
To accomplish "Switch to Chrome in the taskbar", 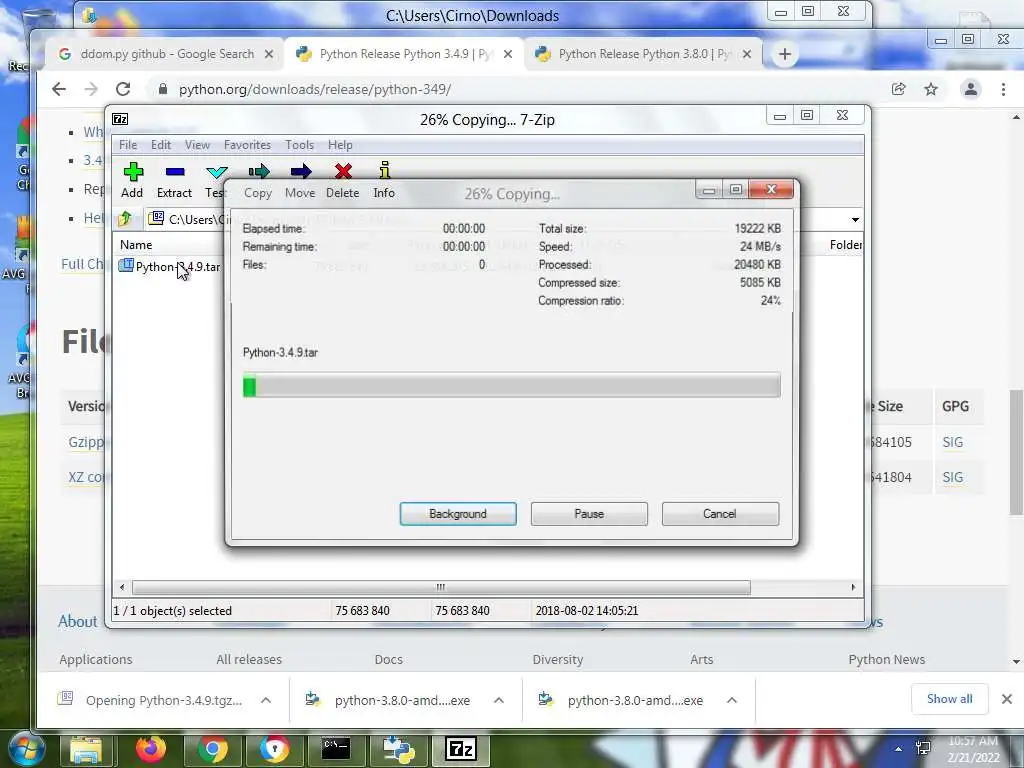I will [x=213, y=750].
